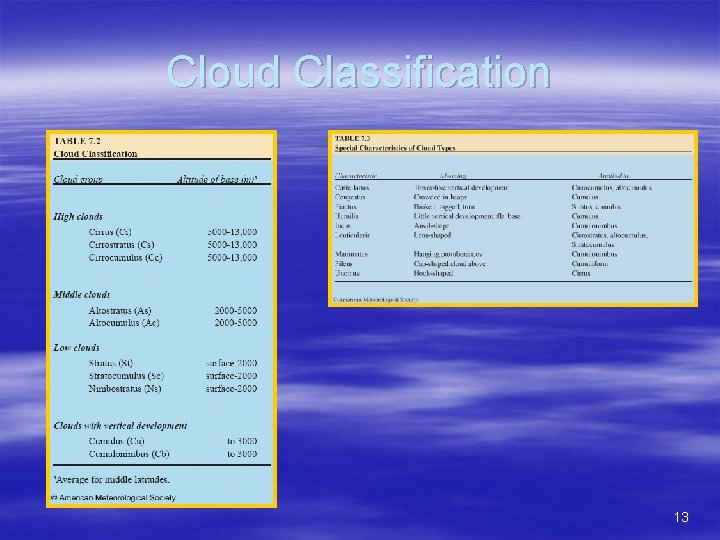Click the "Lenticularis" characteristic entry

(352, 235)
